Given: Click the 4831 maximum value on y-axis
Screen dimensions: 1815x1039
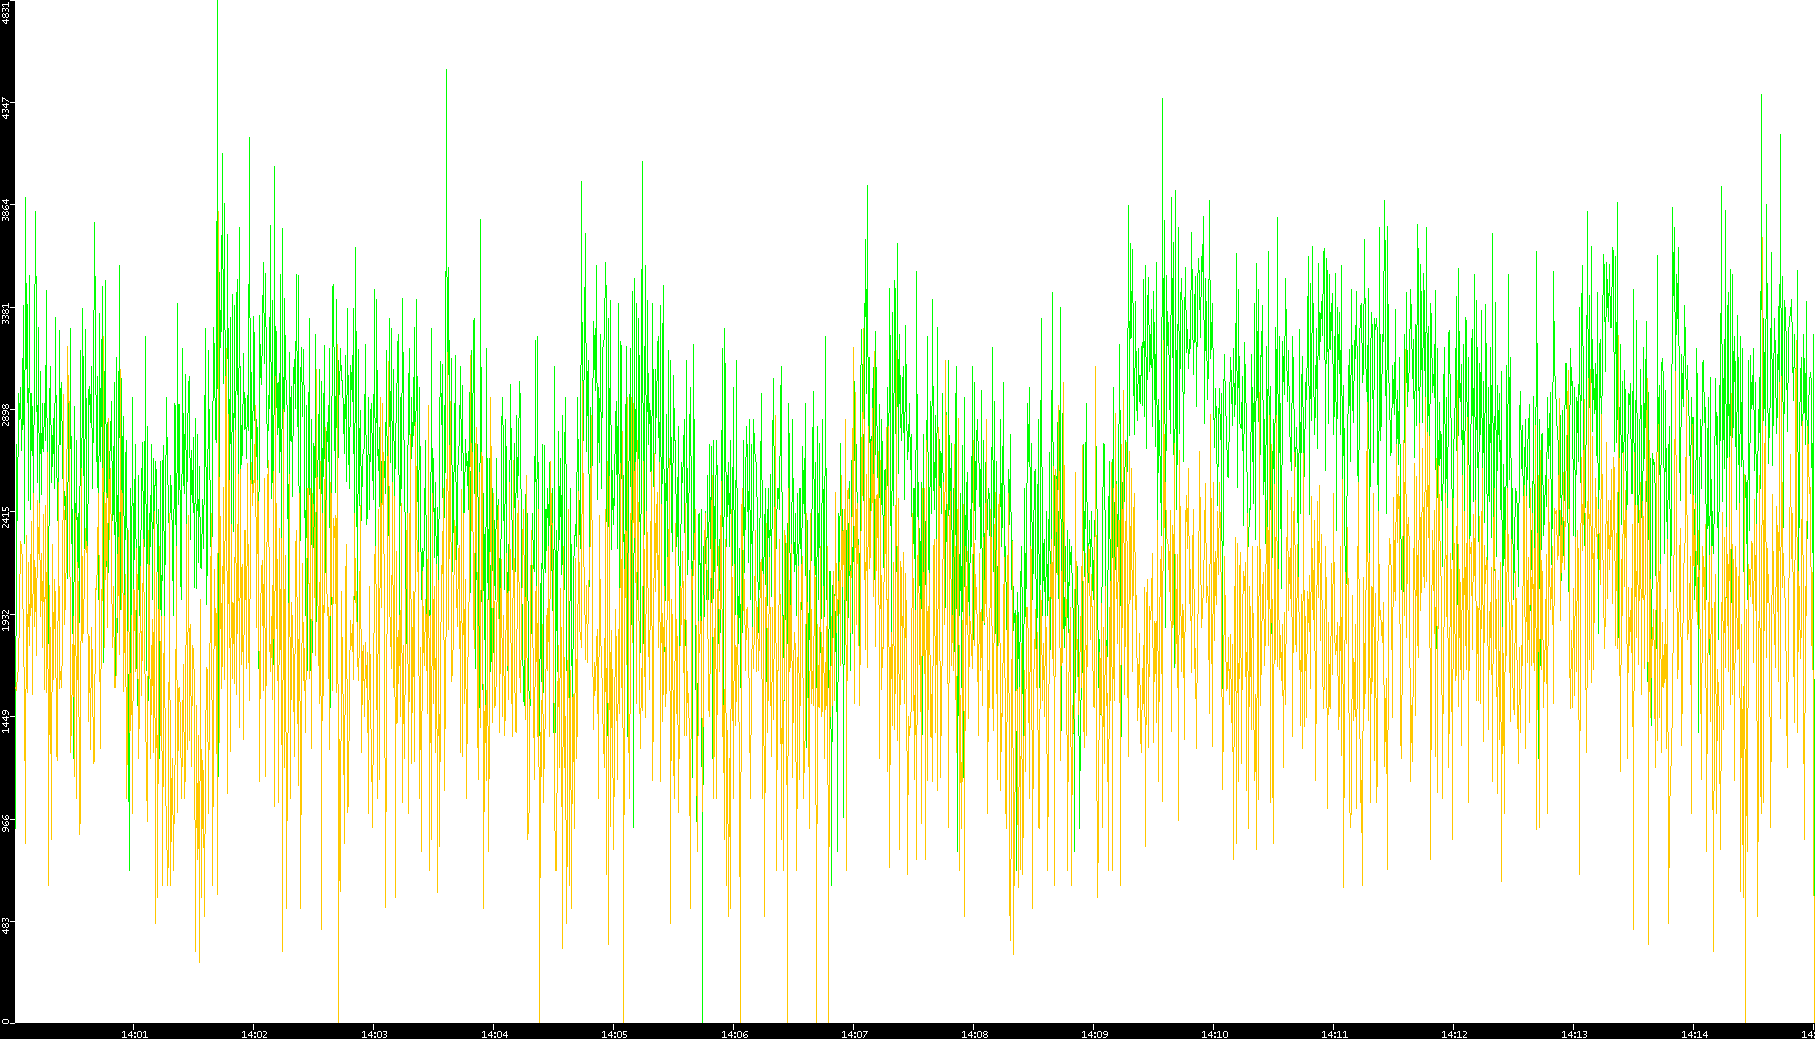Looking at the screenshot, I should click(6, 12).
